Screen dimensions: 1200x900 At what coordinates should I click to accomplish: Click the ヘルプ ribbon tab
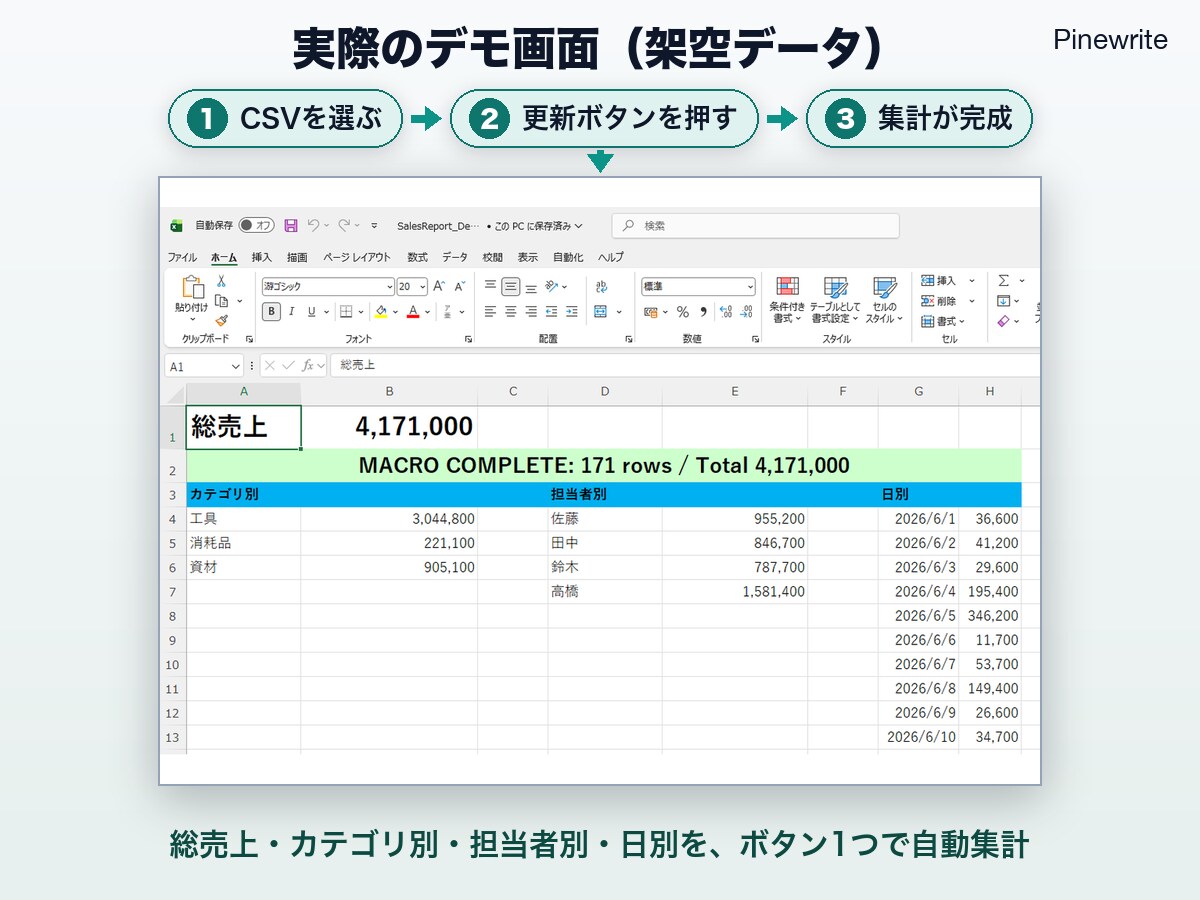[611, 258]
